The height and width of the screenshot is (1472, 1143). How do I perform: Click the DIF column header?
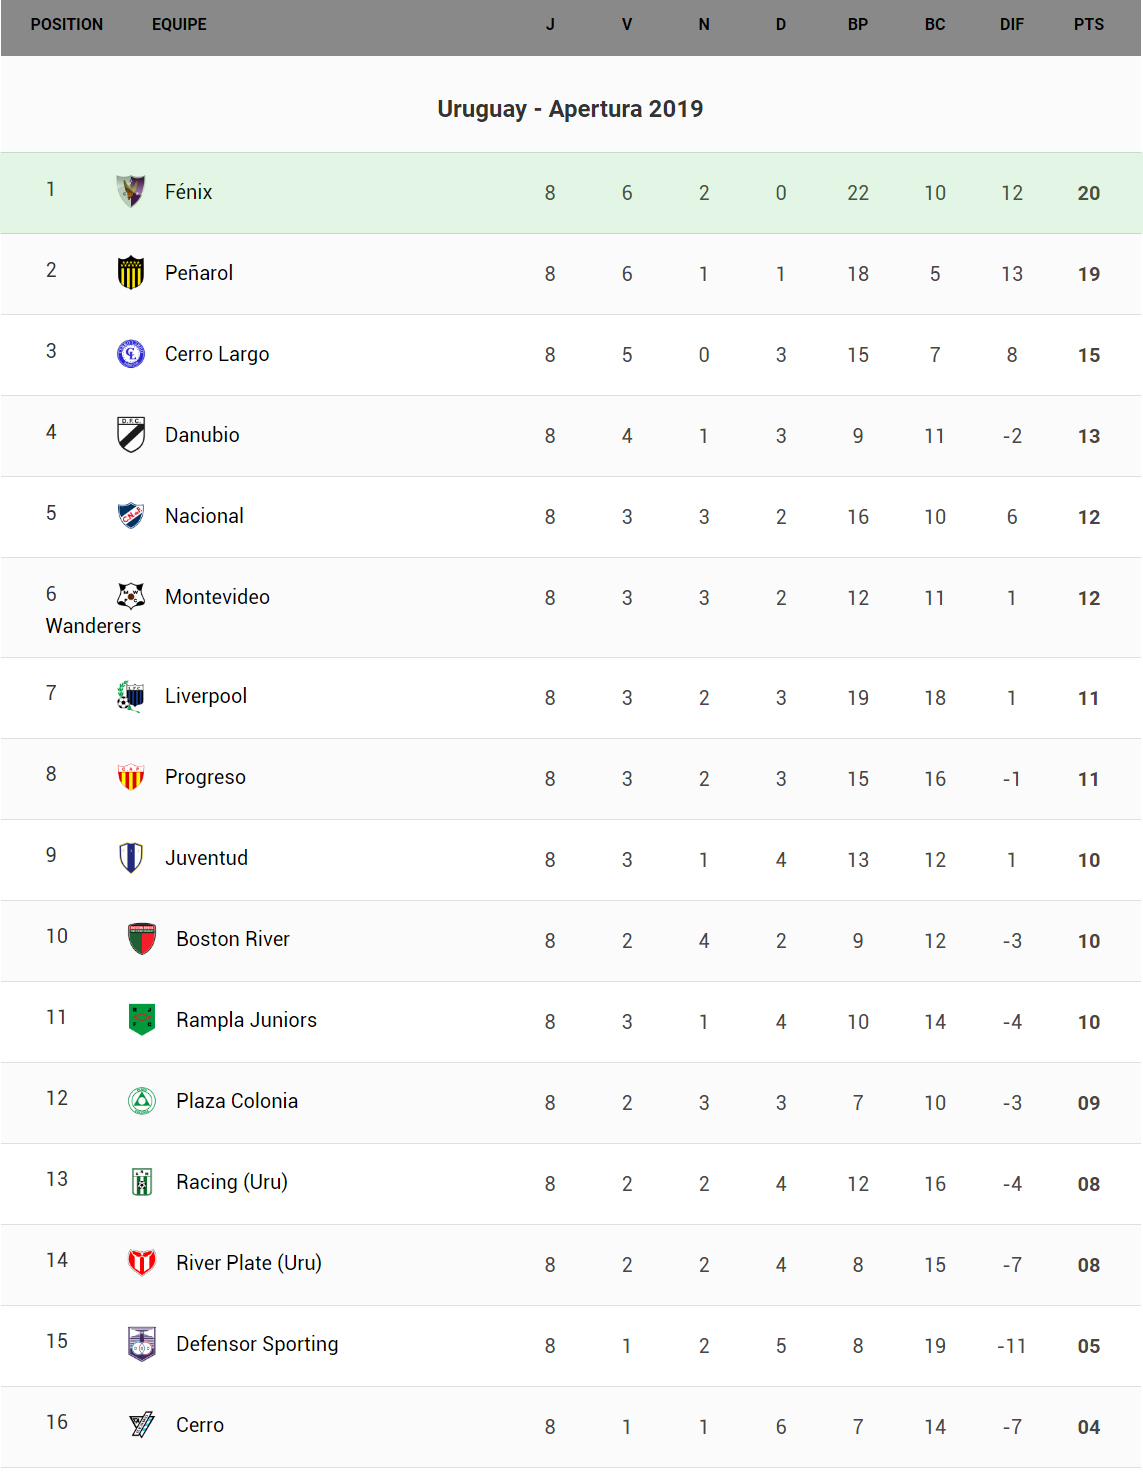tap(1011, 25)
